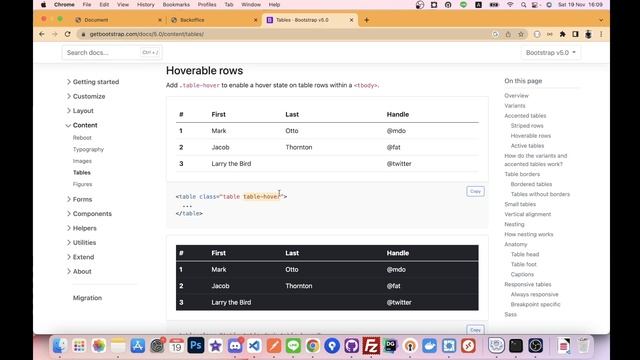Jump to Bordered tables section
The image size is (640, 360).
coord(531,184)
